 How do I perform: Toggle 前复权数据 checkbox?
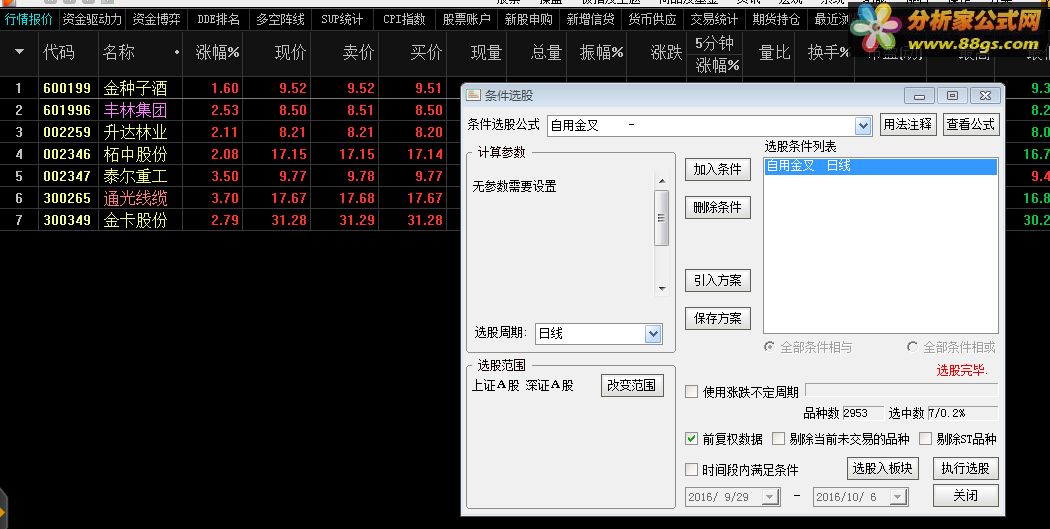point(692,439)
